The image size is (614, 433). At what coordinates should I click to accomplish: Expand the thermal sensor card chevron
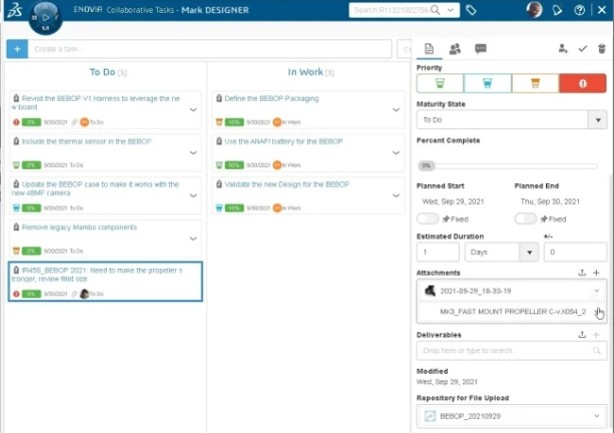click(x=193, y=152)
